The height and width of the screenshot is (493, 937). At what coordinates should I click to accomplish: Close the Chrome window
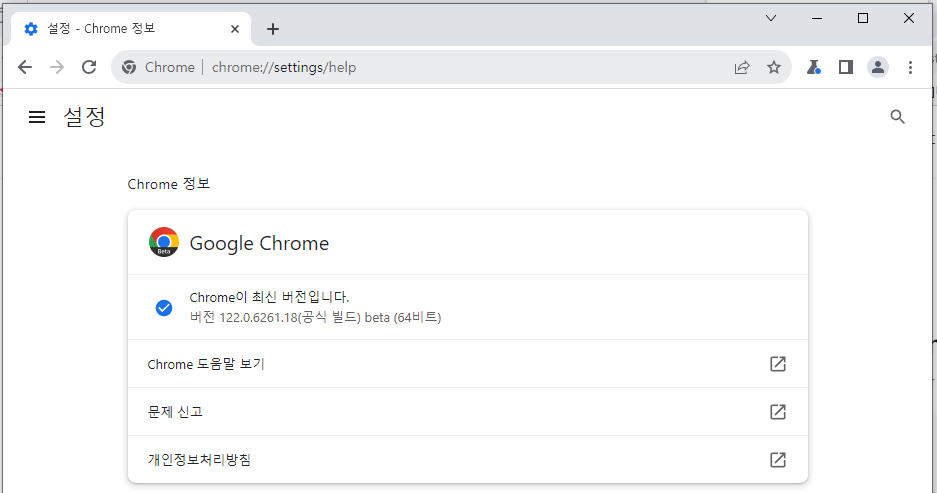[x=909, y=18]
